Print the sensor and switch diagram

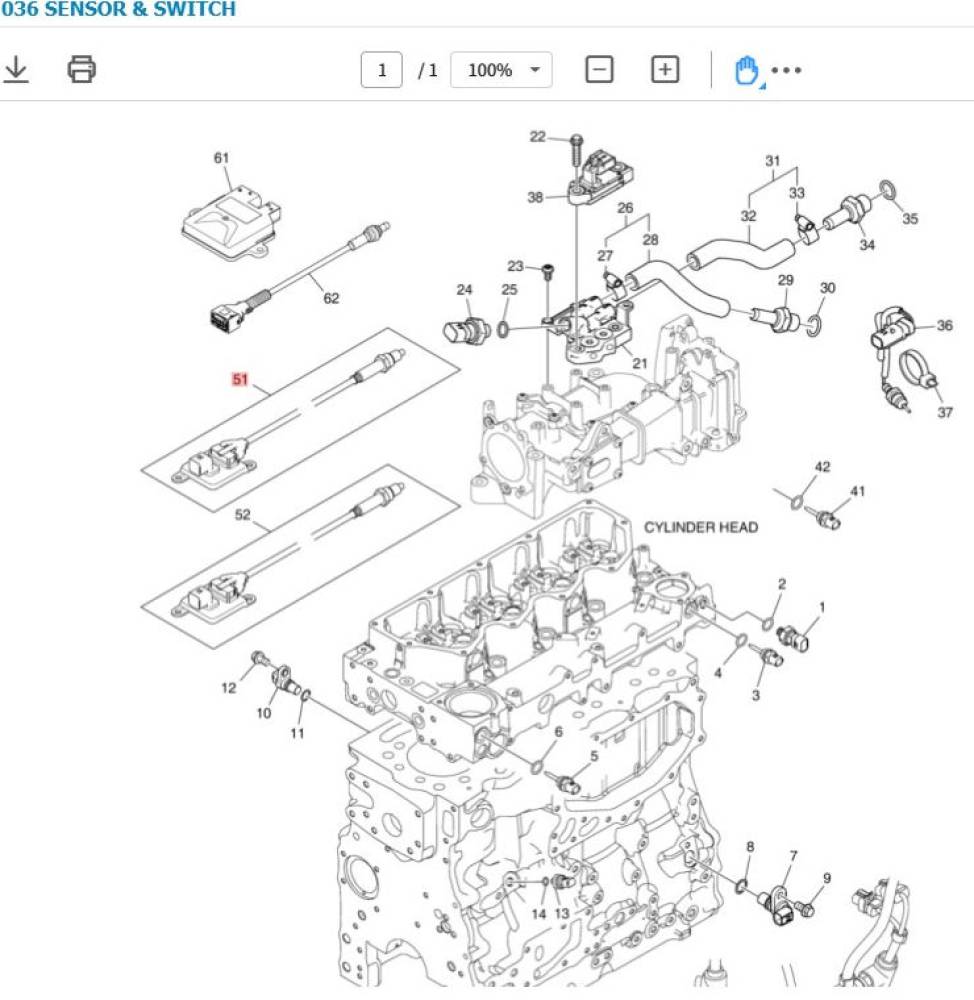click(x=81, y=69)
